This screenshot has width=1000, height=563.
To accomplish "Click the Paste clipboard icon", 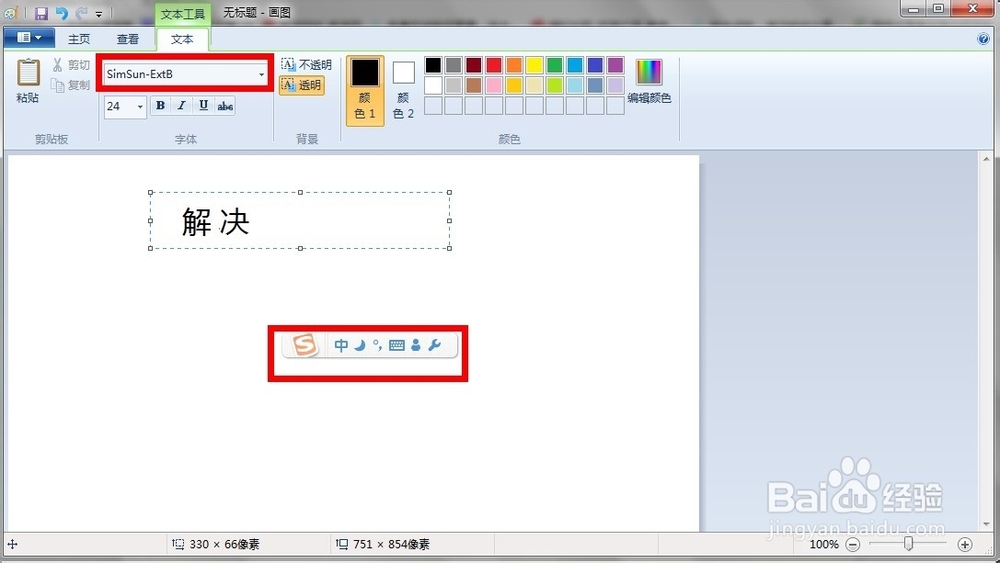I will [x=28, y=73].
